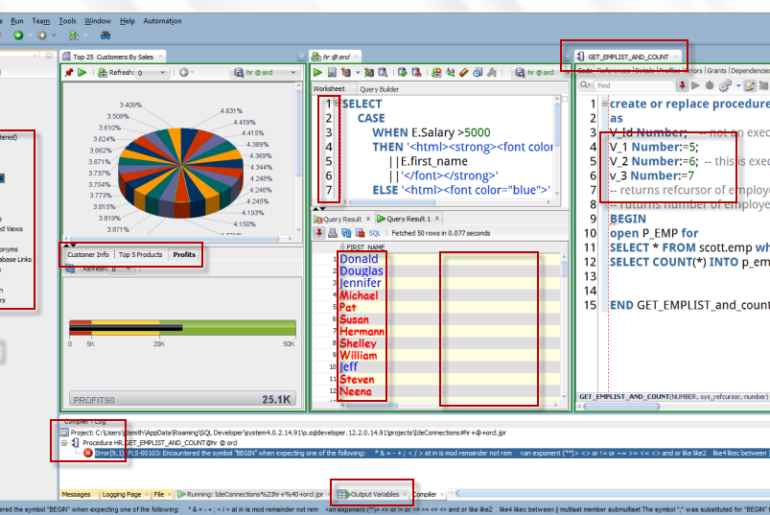Select the Profits tab

tap(184, 254)
